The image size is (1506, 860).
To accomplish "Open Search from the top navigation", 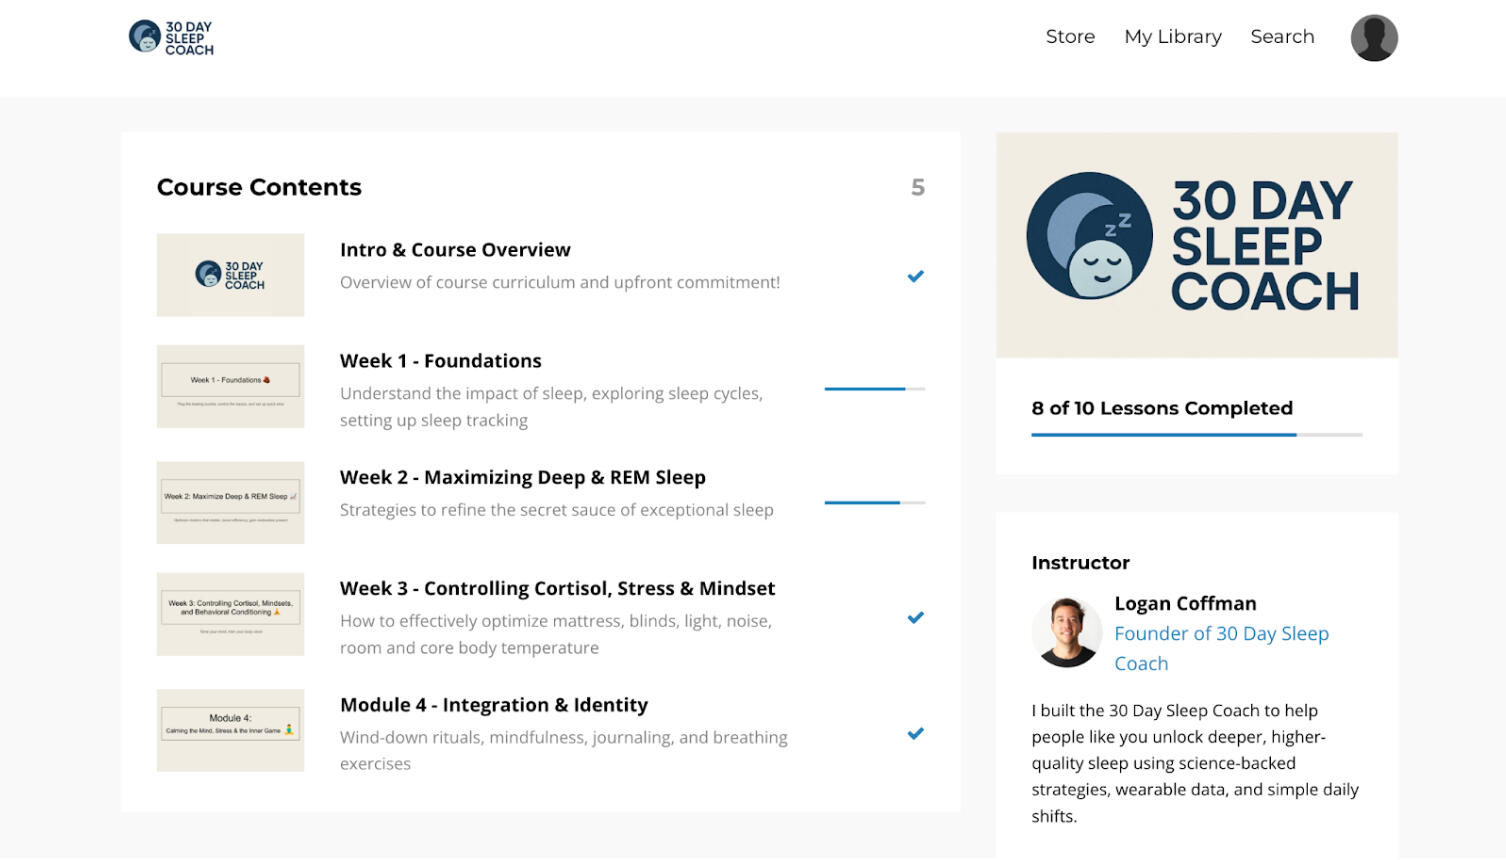I will pyautogui.click(x=1282, y=37).
